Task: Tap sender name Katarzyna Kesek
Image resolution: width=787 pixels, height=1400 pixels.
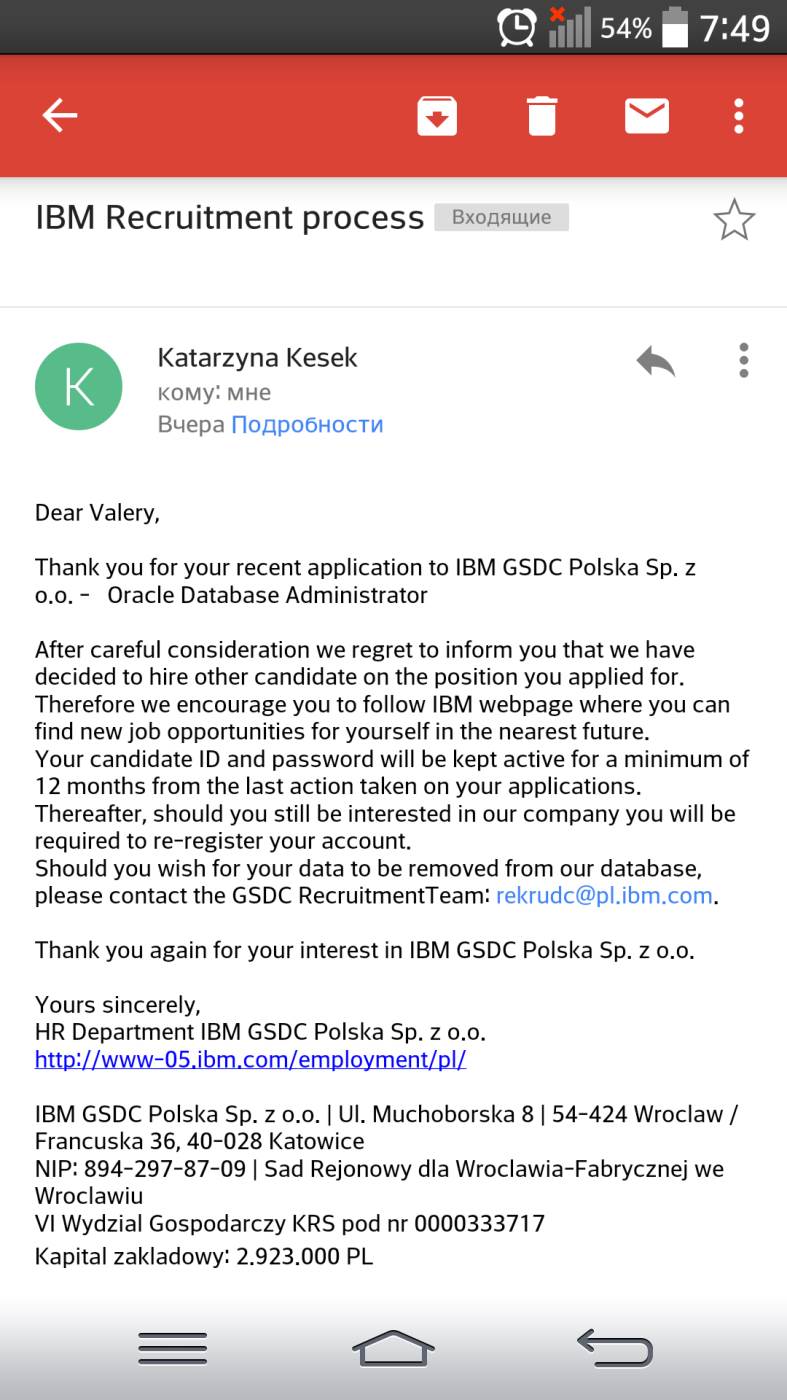Action: click(257, 358)
